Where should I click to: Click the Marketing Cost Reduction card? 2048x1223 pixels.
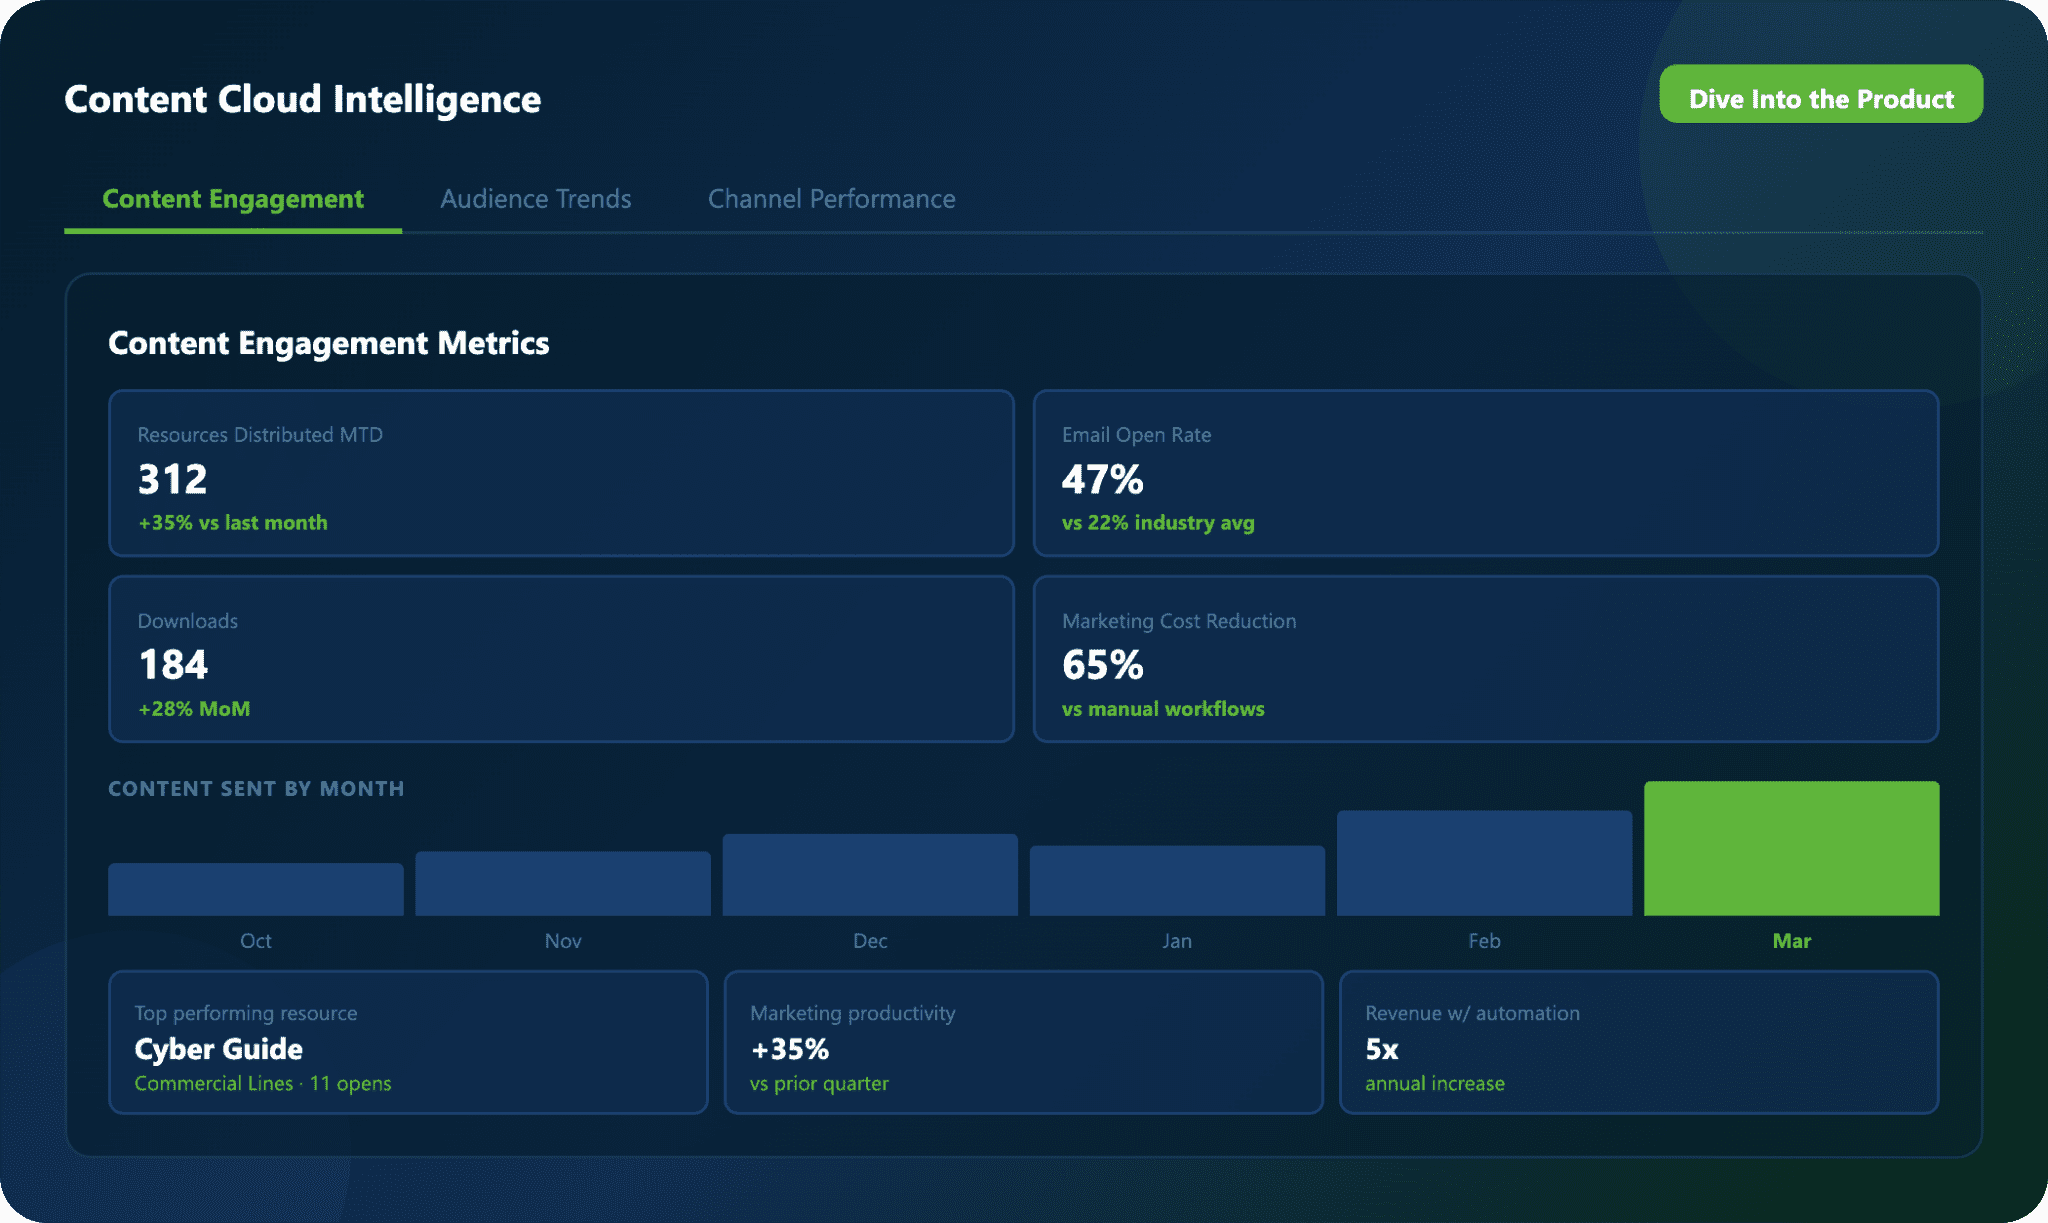(1485, 659)
